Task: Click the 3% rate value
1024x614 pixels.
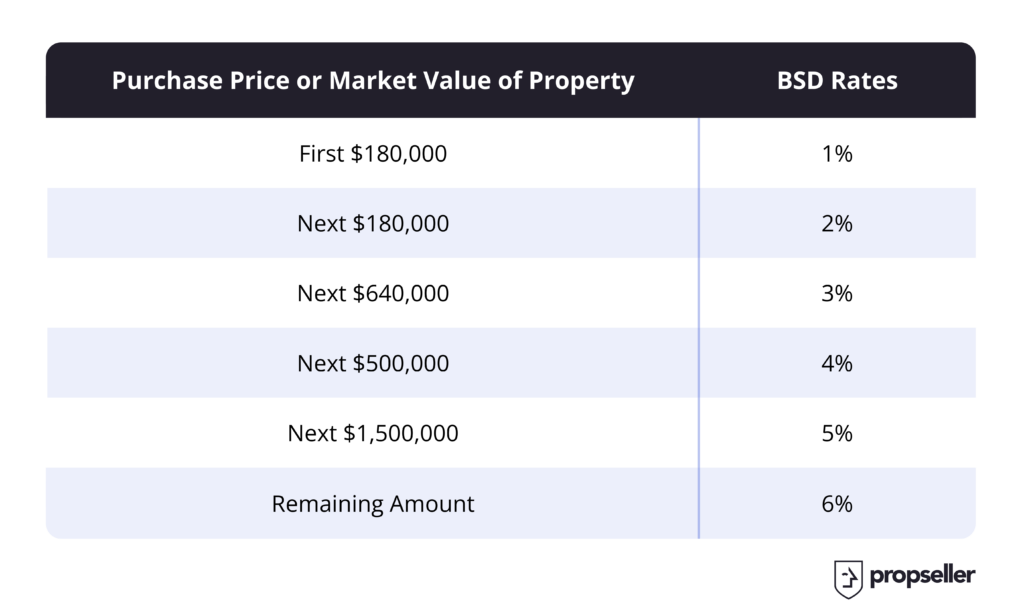Action: (837, 293)
